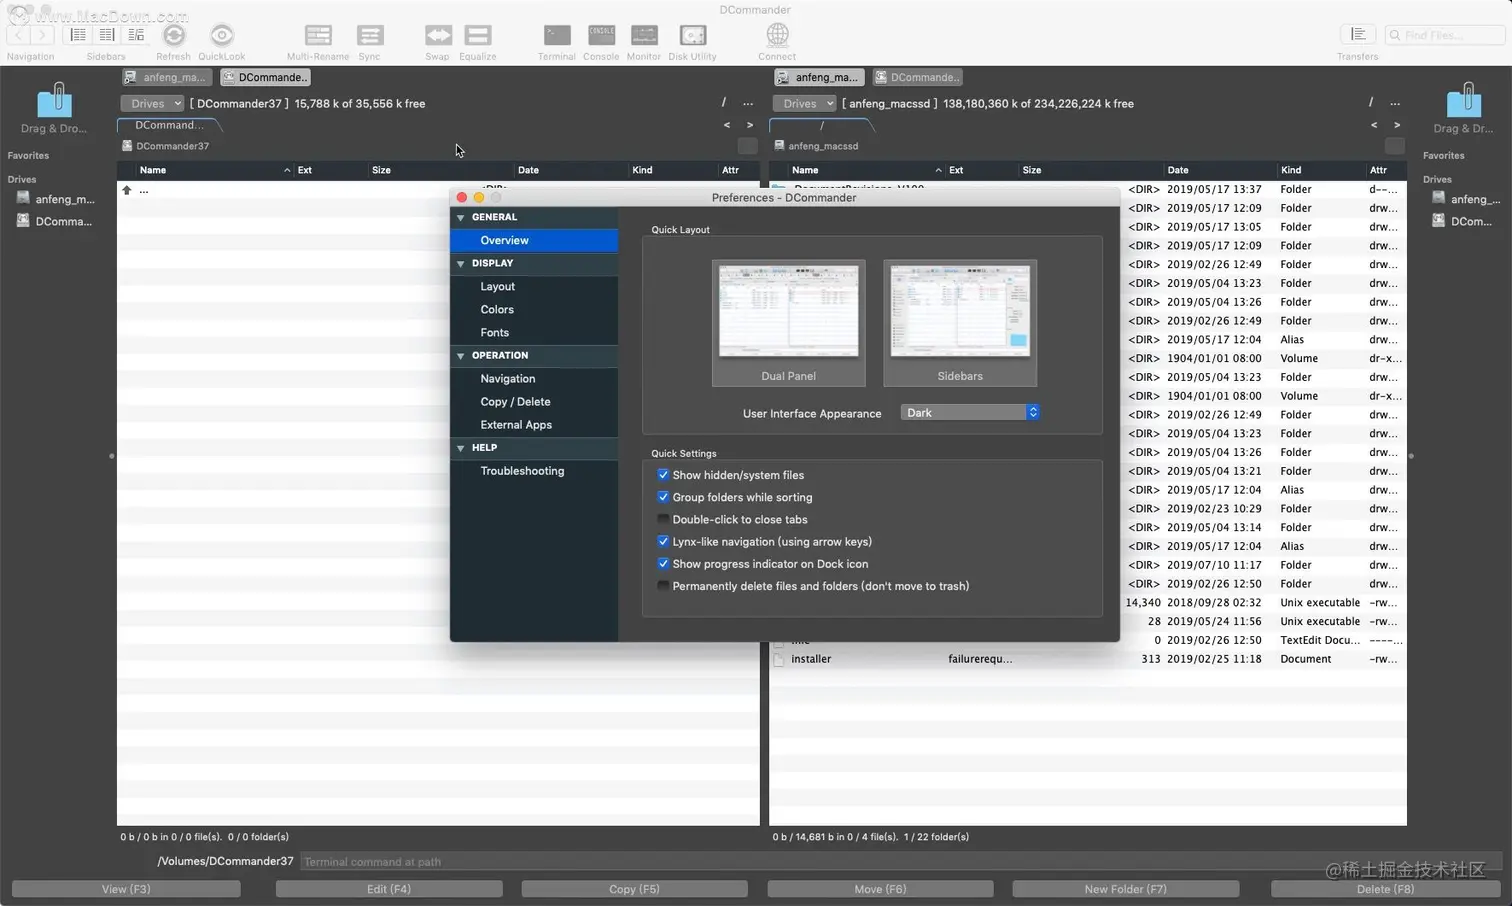
Task: Enable Double-click to close tabs
Action: coord(663,519)
